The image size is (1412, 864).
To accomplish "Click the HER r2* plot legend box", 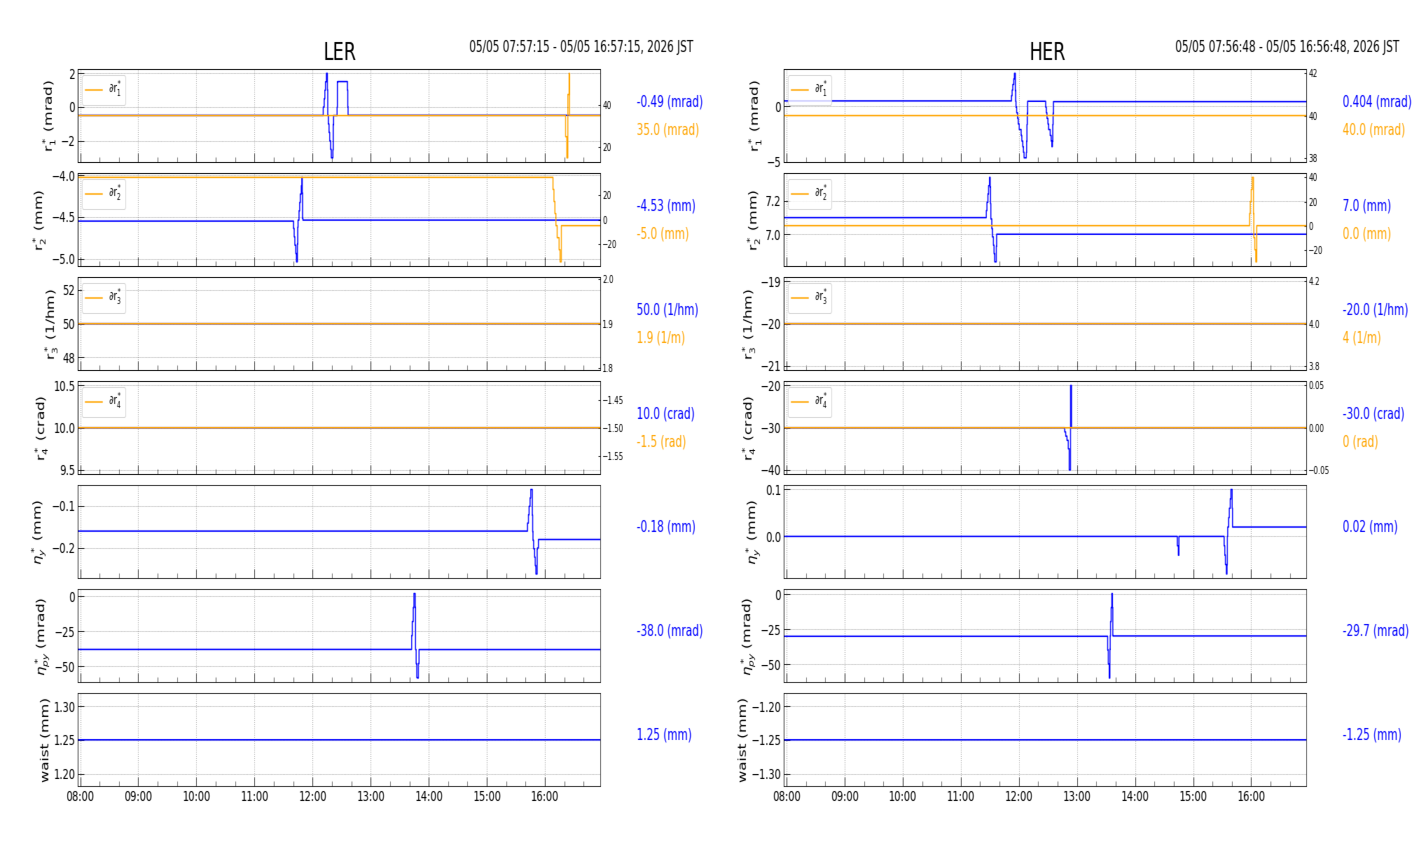I will pos(809,193).
